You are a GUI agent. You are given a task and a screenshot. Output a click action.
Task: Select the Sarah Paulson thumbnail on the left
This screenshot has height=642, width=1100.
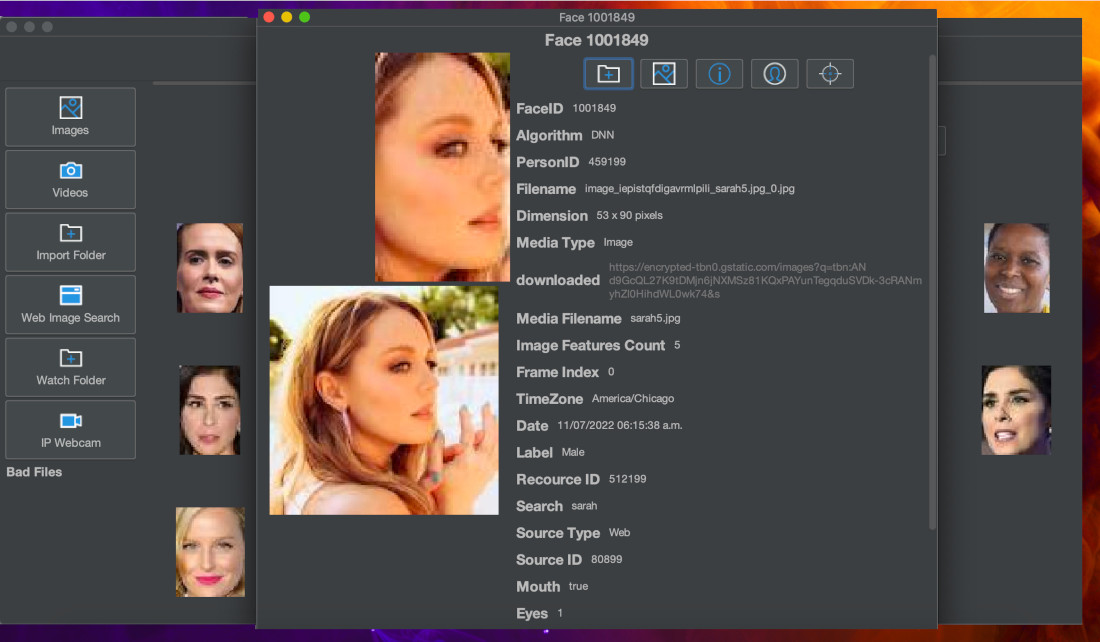click(210, 267)
